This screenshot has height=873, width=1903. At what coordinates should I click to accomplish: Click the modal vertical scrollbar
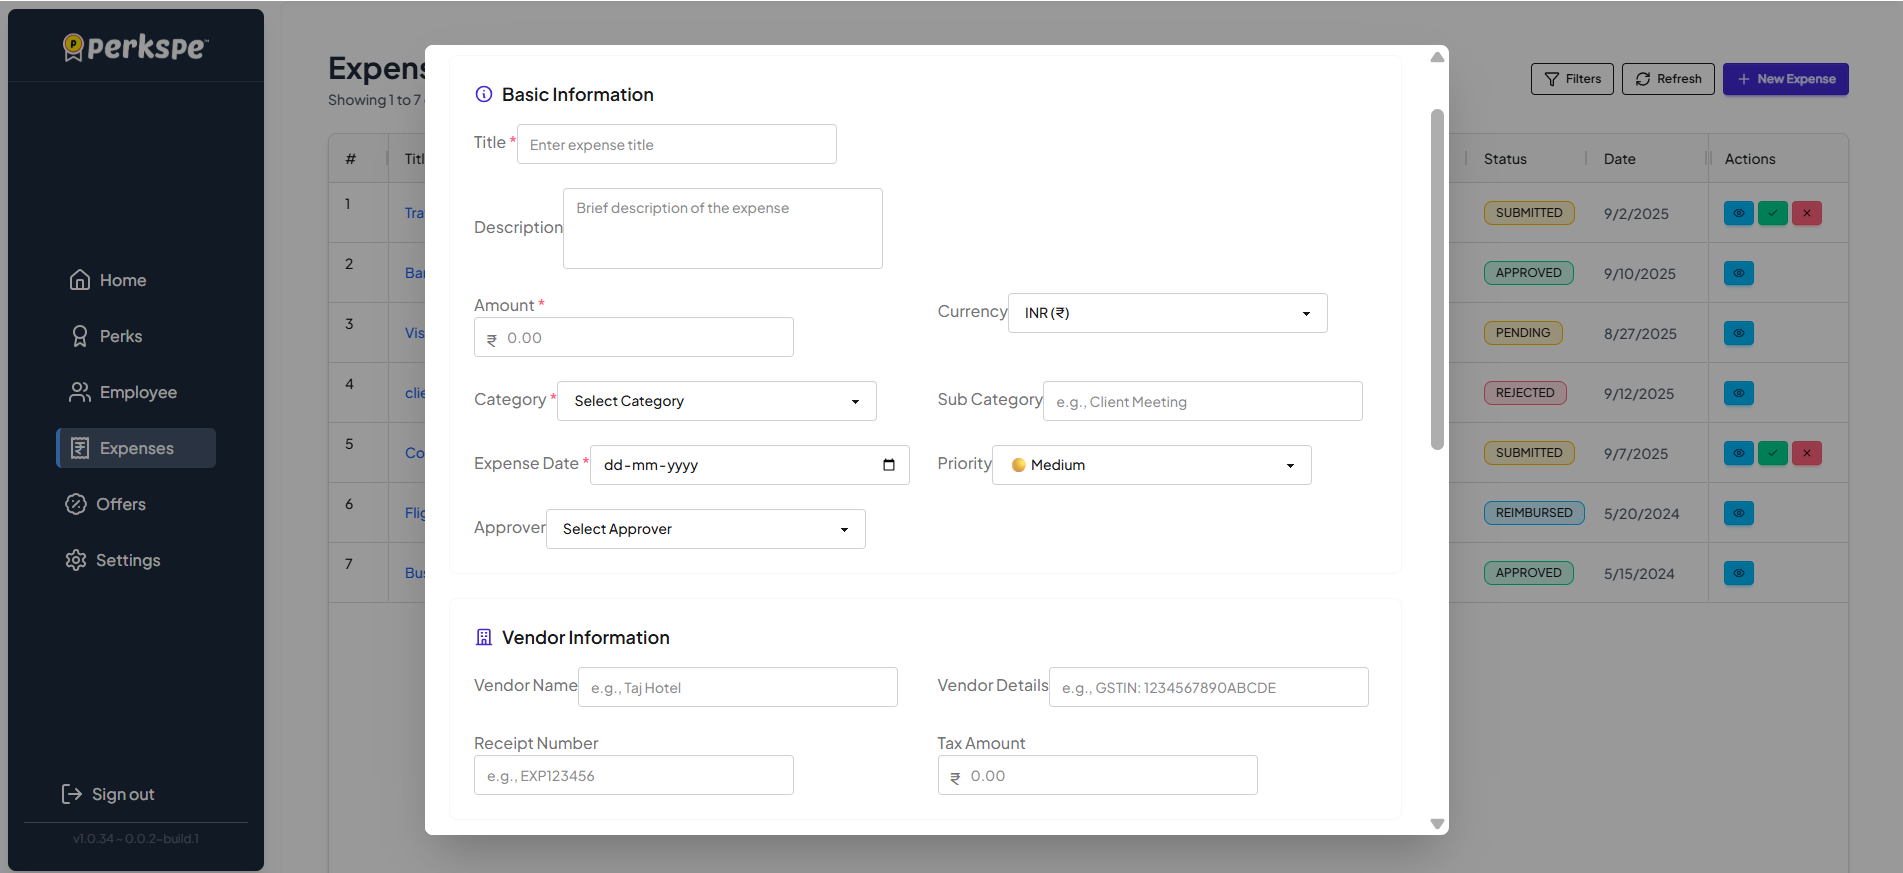click(1437, 280)
